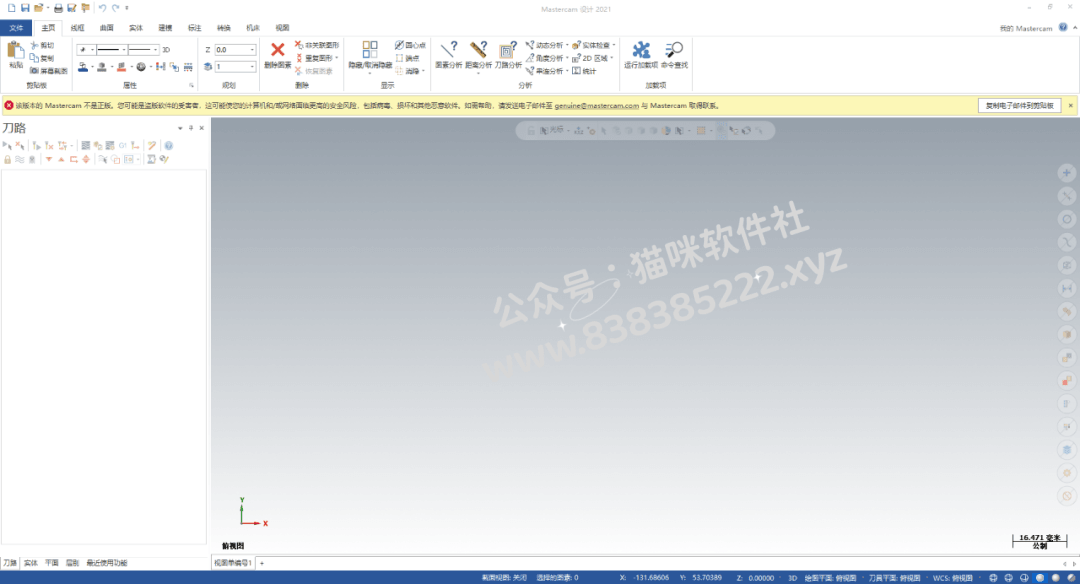Click 我的 Mastercam in the top right
The width and height of the screenshot is (1080, 584).
point(1026,28)
